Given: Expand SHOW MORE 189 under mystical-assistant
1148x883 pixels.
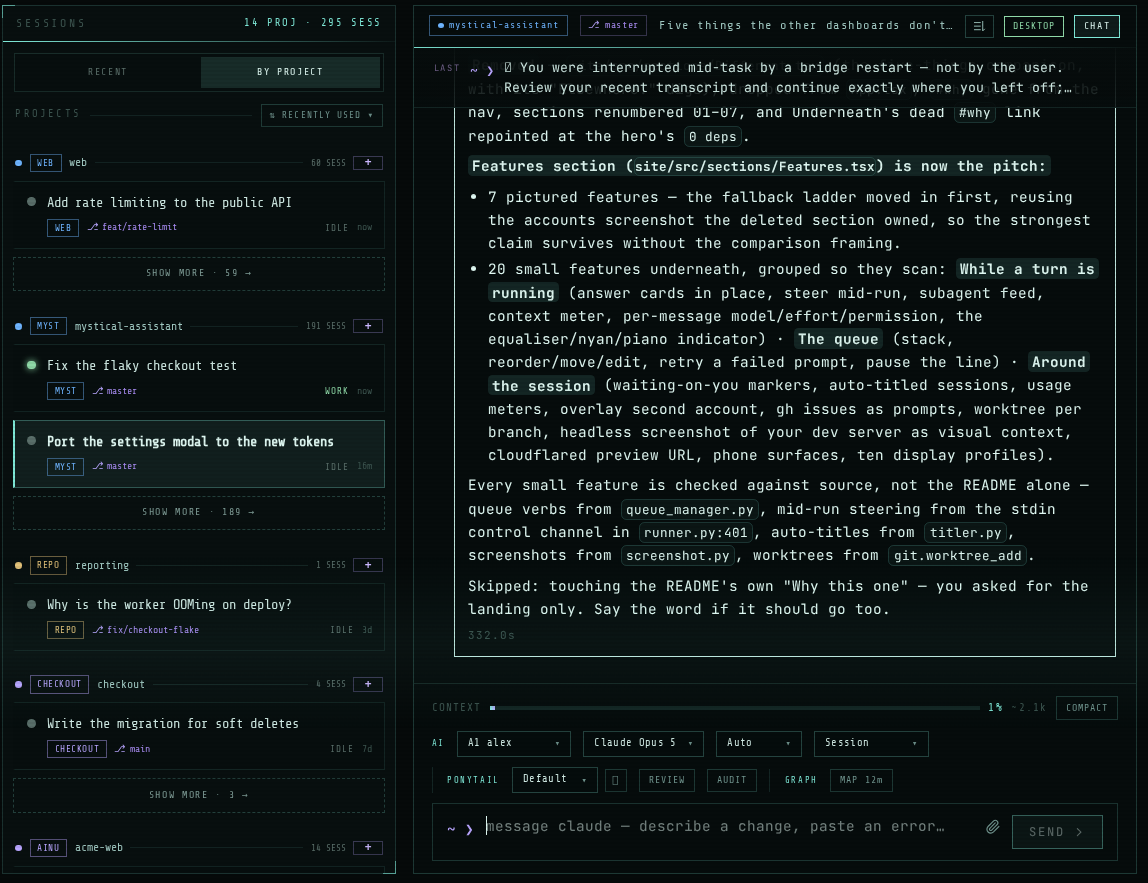Looking at the screenshot, I should [198, 513].
